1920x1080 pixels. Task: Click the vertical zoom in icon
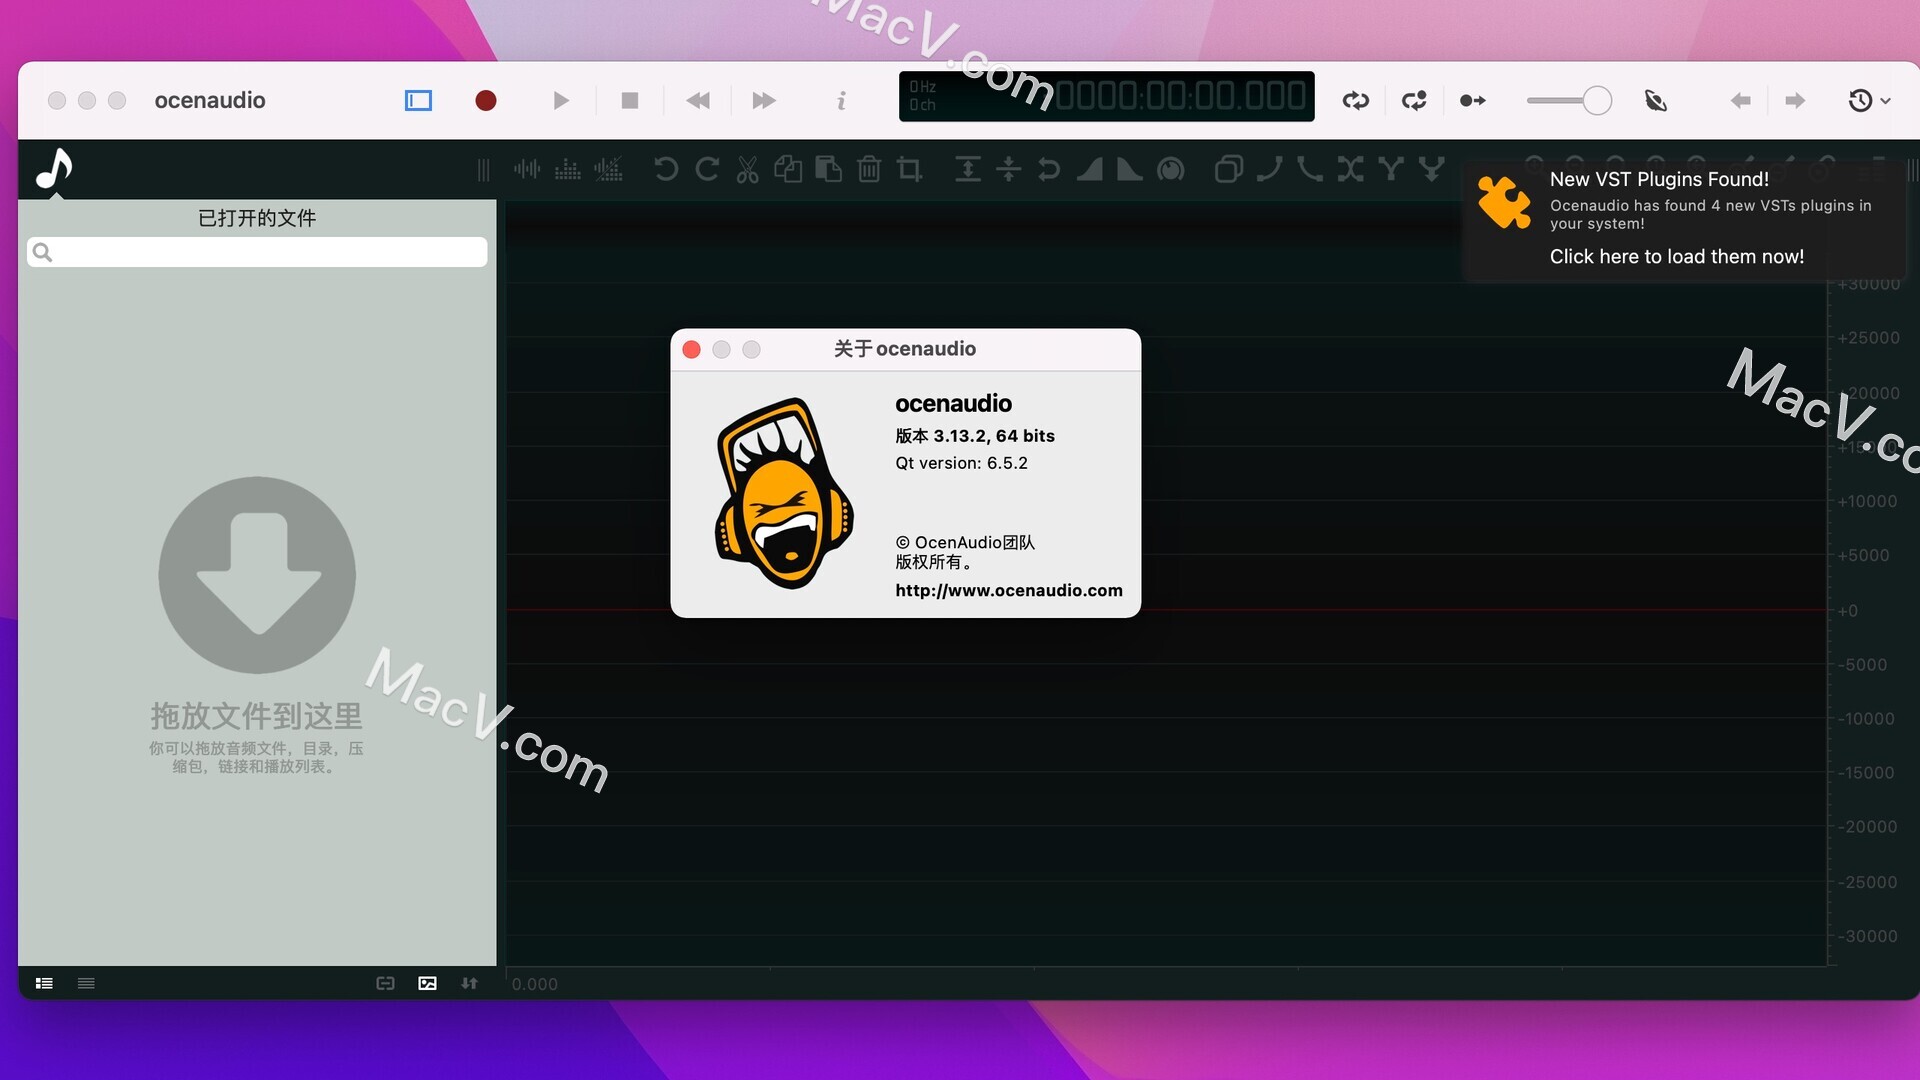click(968, 169)
